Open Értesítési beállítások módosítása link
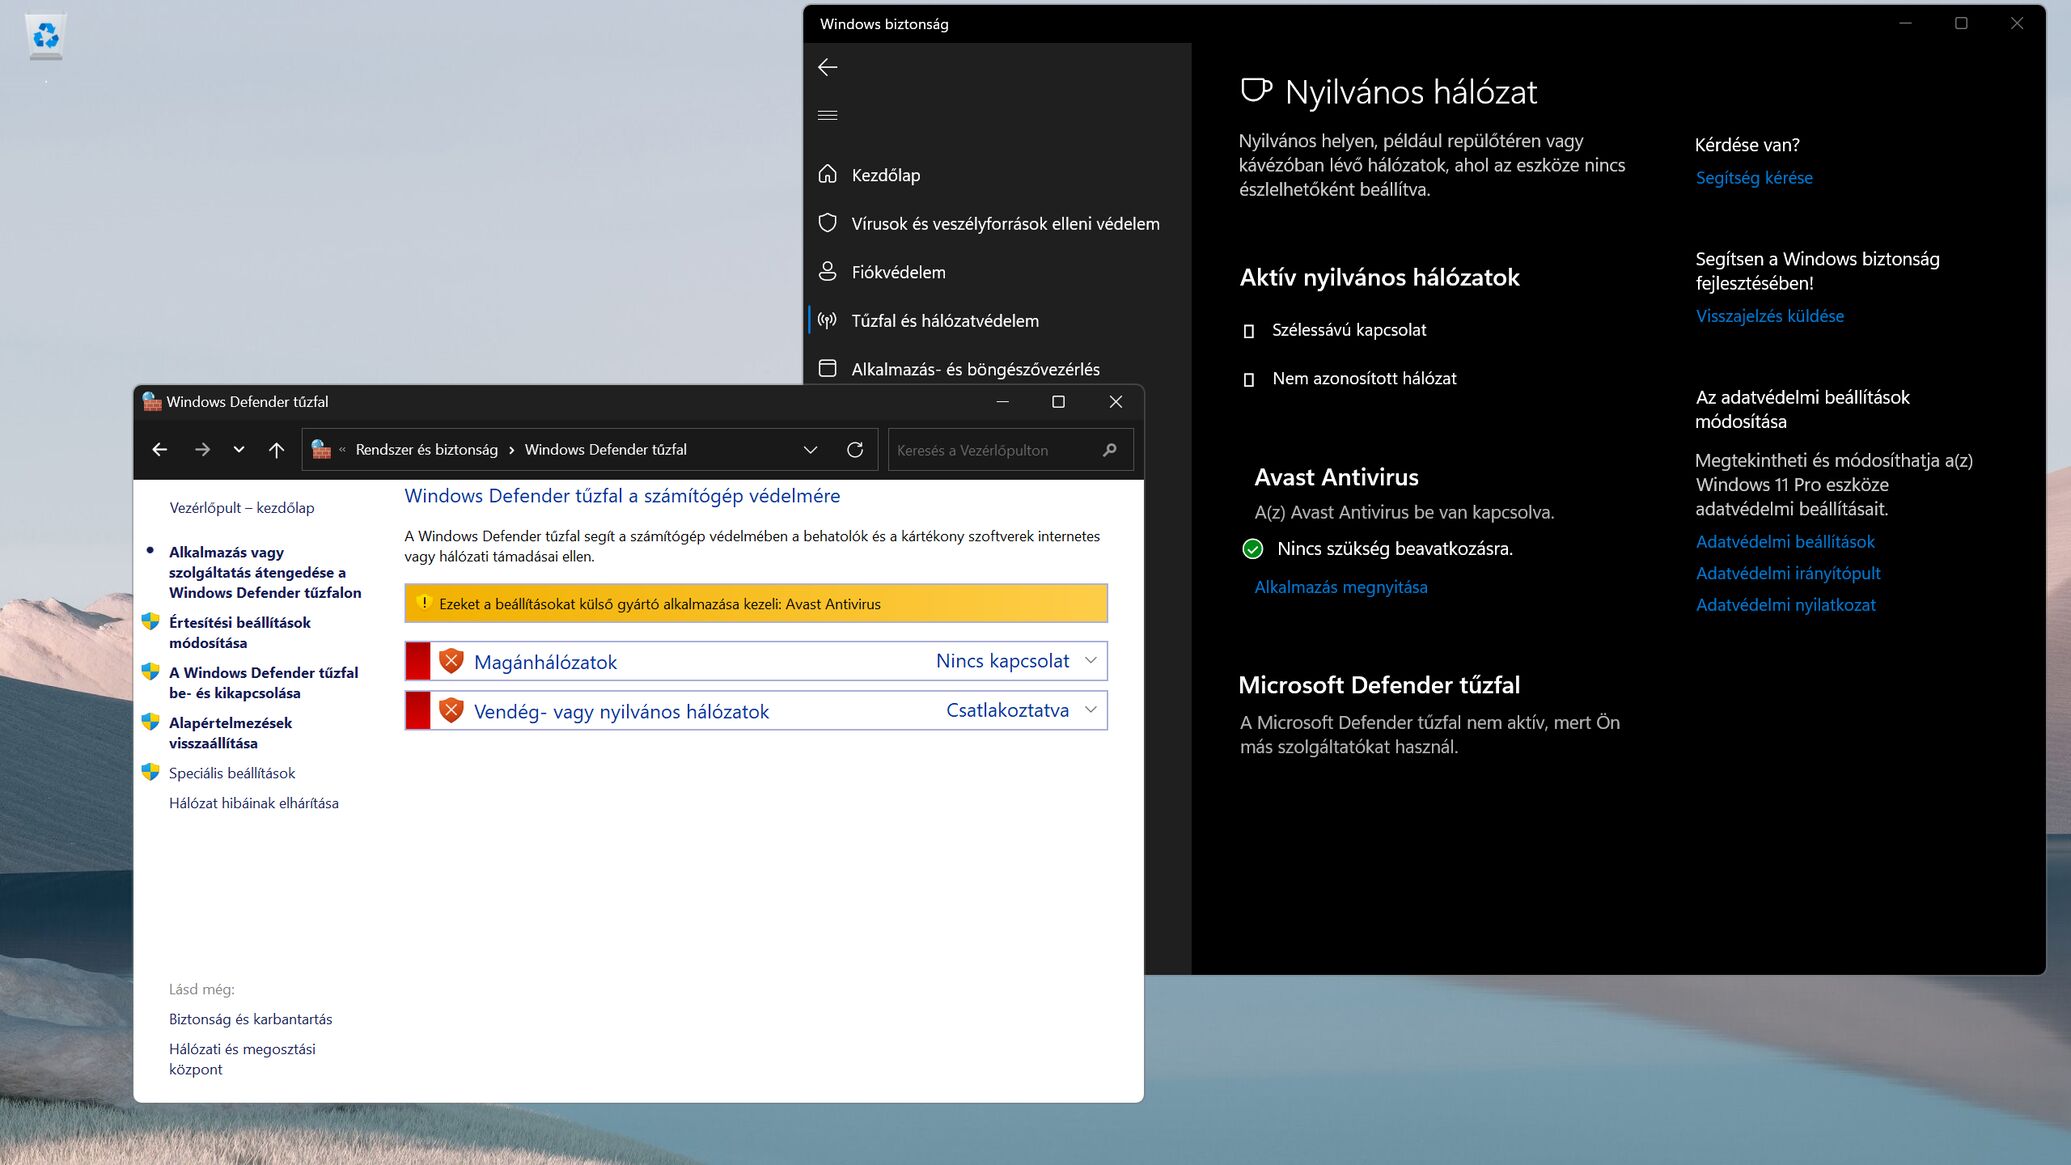Screen dimensions: 2071x1165 click(239, 632)
